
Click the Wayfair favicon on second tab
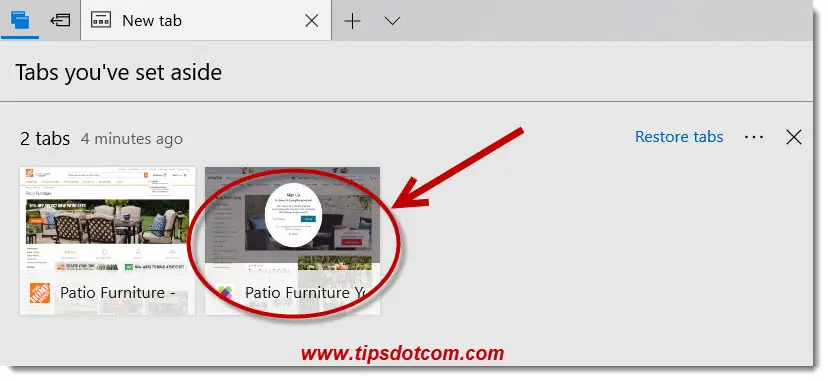pyautogui.click(x=225, y=293)
